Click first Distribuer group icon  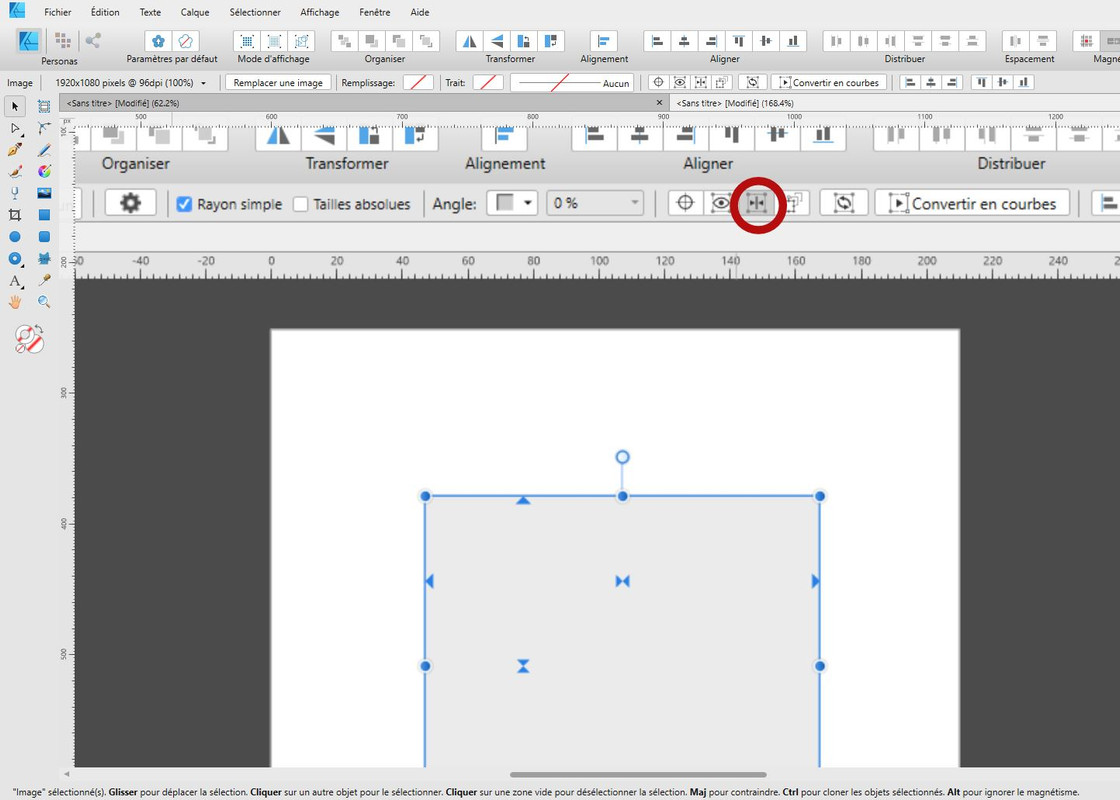[x=836, y=41]
